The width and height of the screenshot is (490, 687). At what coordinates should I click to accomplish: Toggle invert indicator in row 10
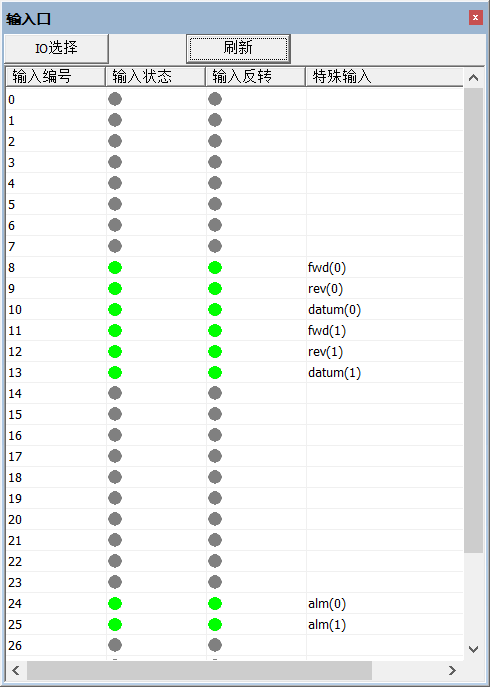(x=215, y=310)
